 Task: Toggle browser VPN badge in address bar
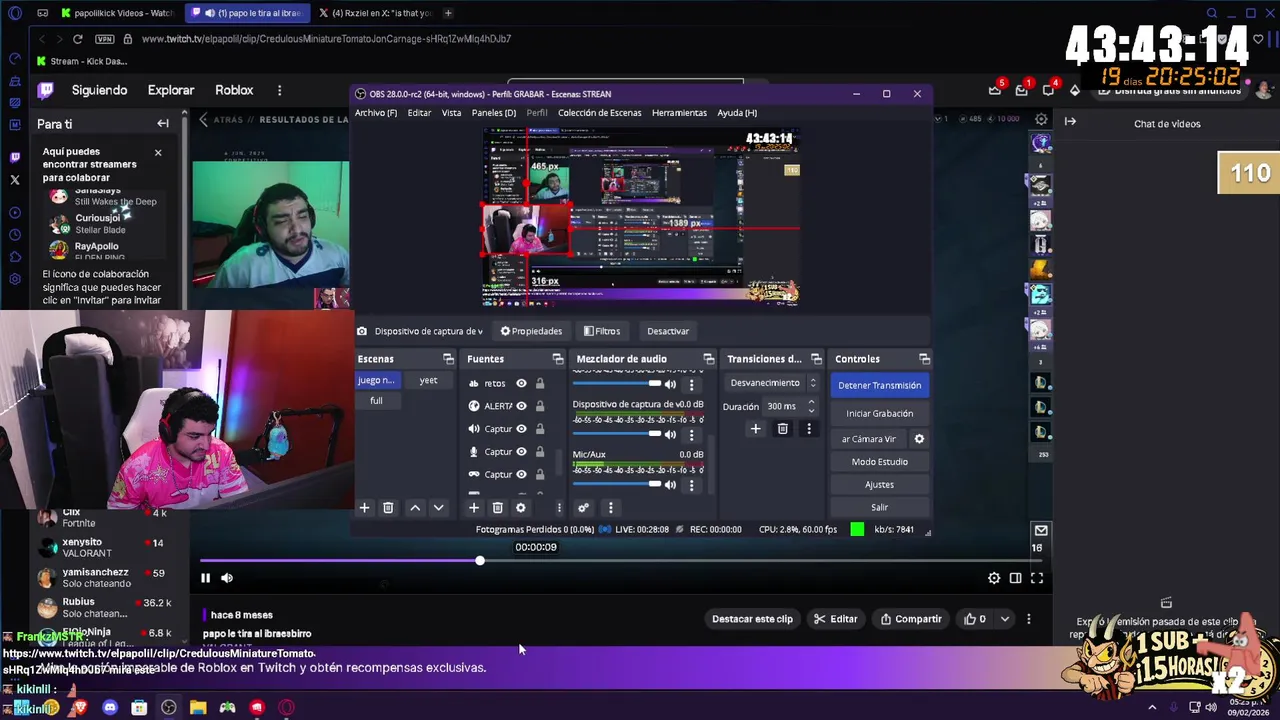[105, 39]
